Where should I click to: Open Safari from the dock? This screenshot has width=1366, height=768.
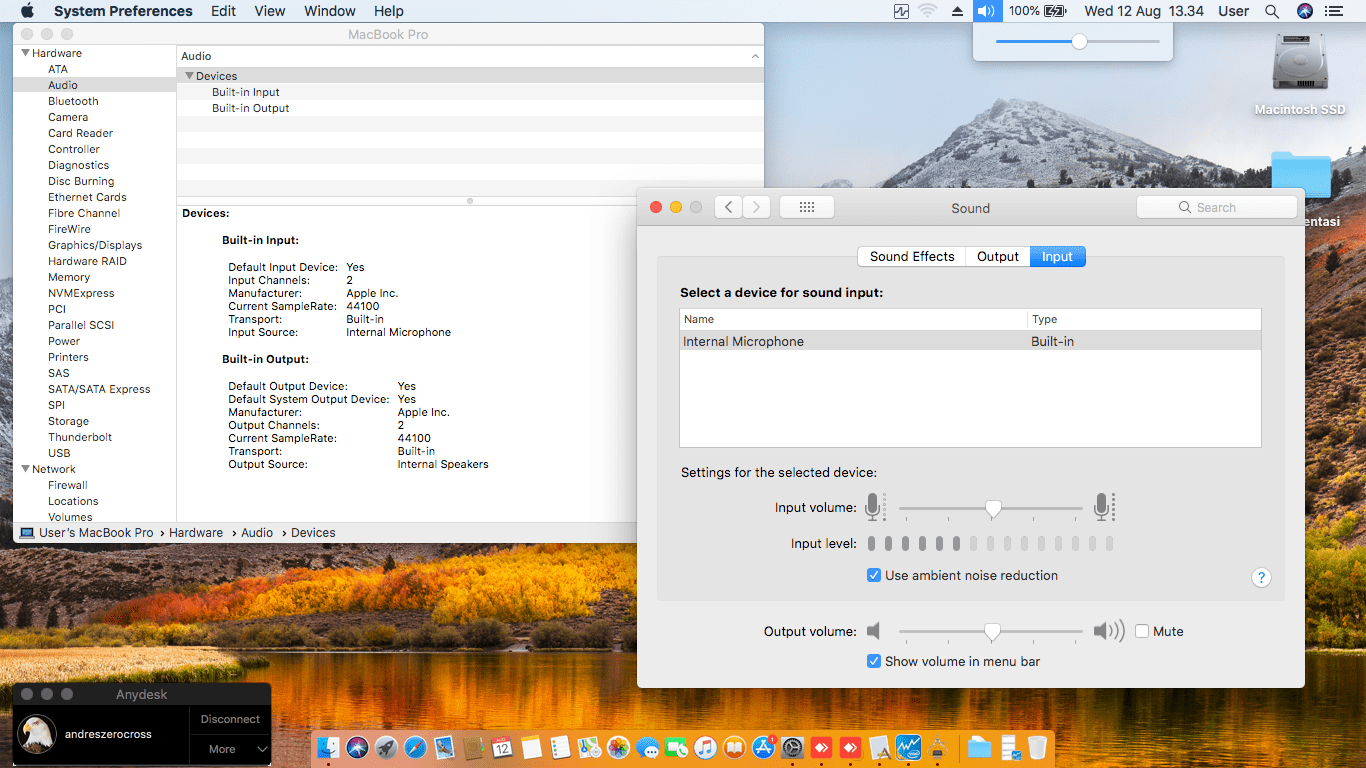tap(415, 747)
